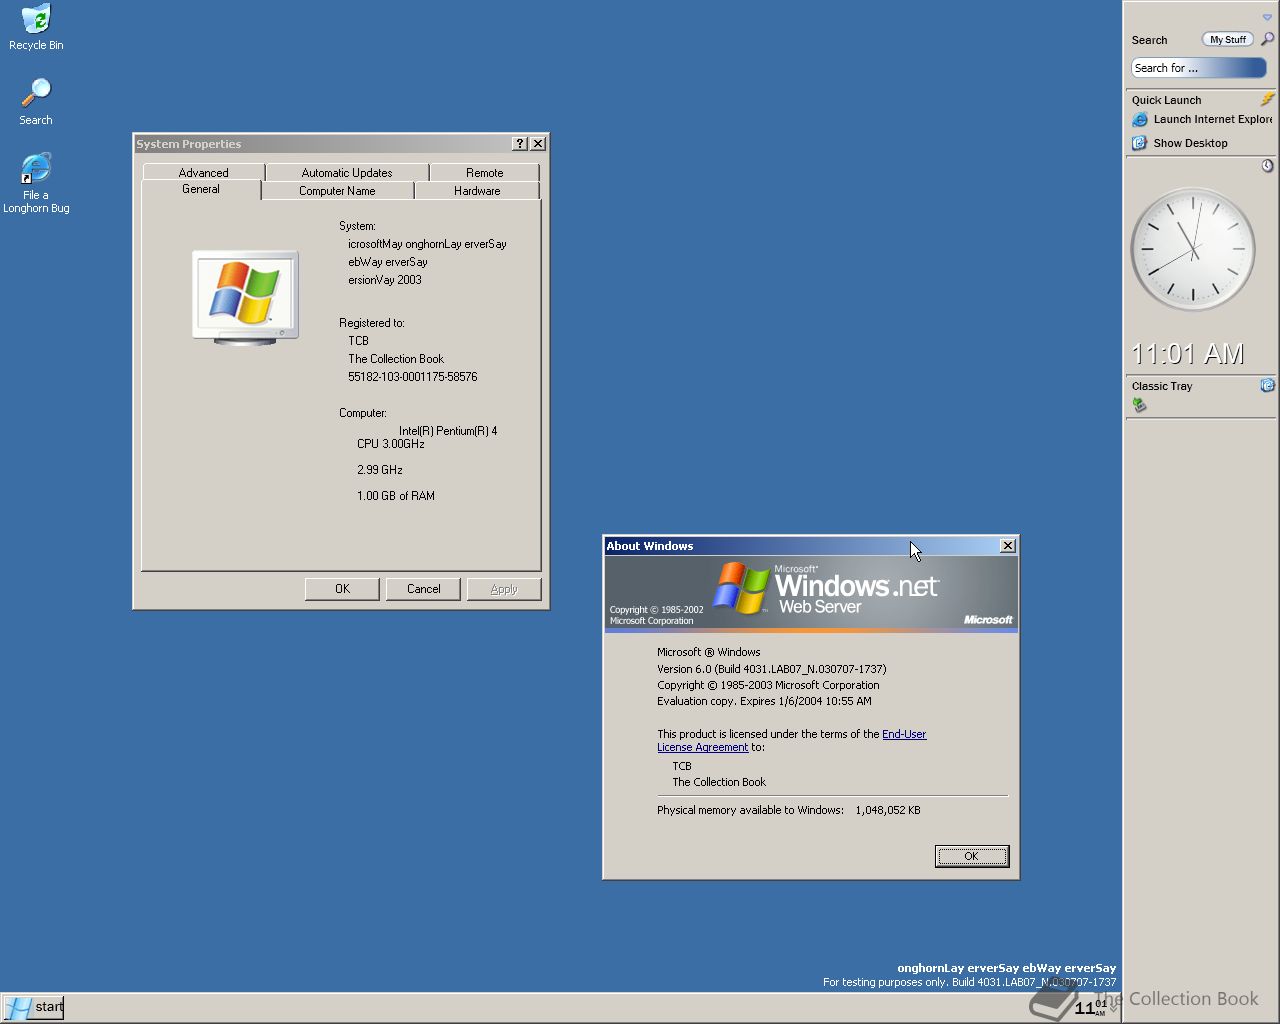Switch to the Hardware tab
Image resolution: width=1280 pixels, height=1024 pixels.
(x=477, y=190)
